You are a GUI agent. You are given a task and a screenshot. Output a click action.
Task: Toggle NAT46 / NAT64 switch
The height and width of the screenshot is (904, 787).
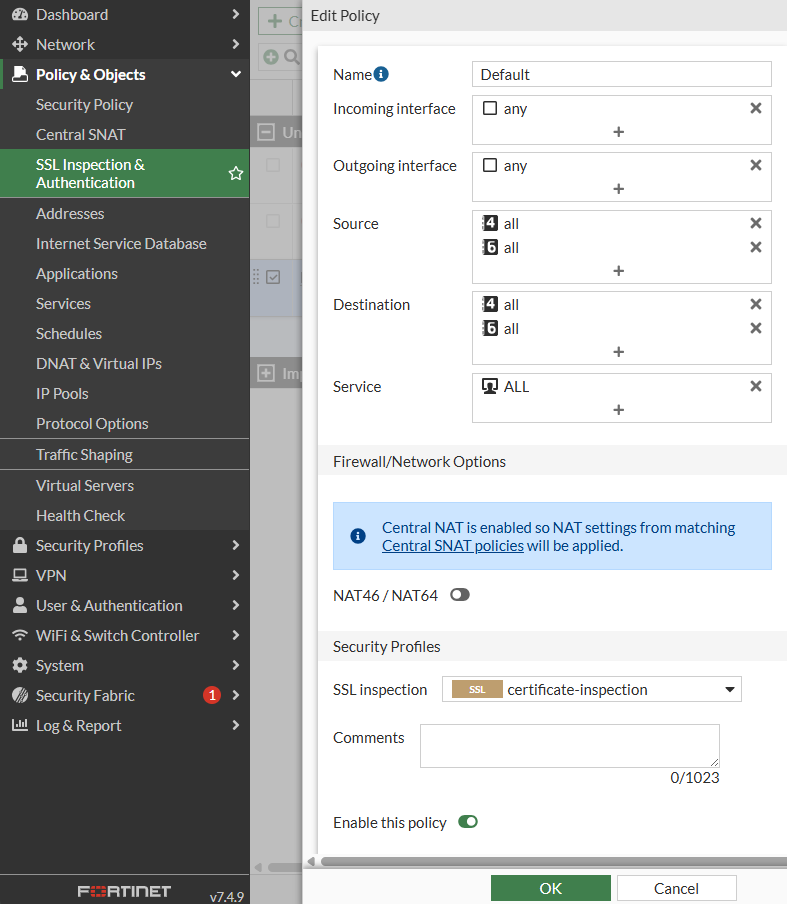459,595
